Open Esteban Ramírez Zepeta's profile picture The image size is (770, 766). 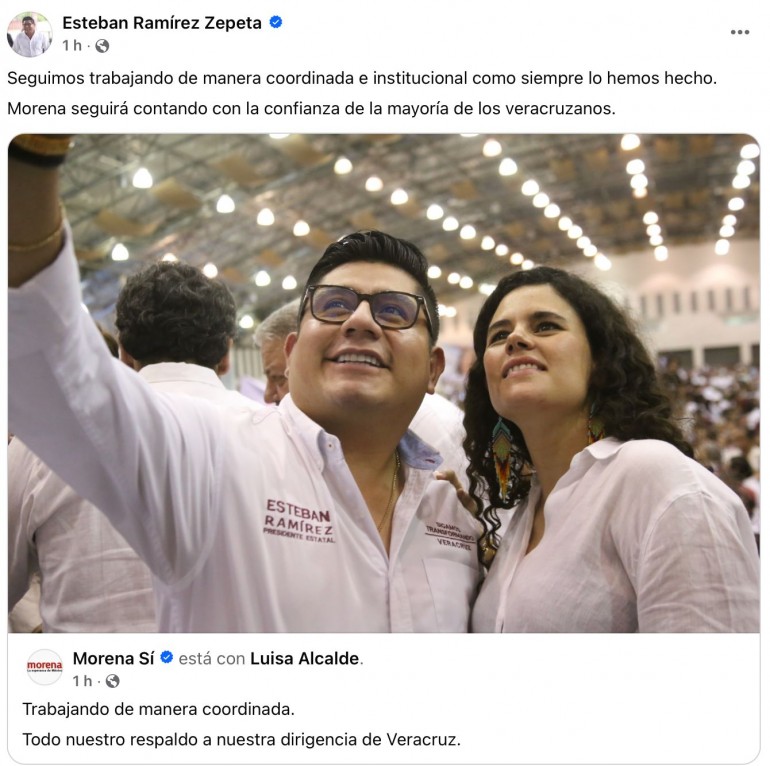coord(29,34)
